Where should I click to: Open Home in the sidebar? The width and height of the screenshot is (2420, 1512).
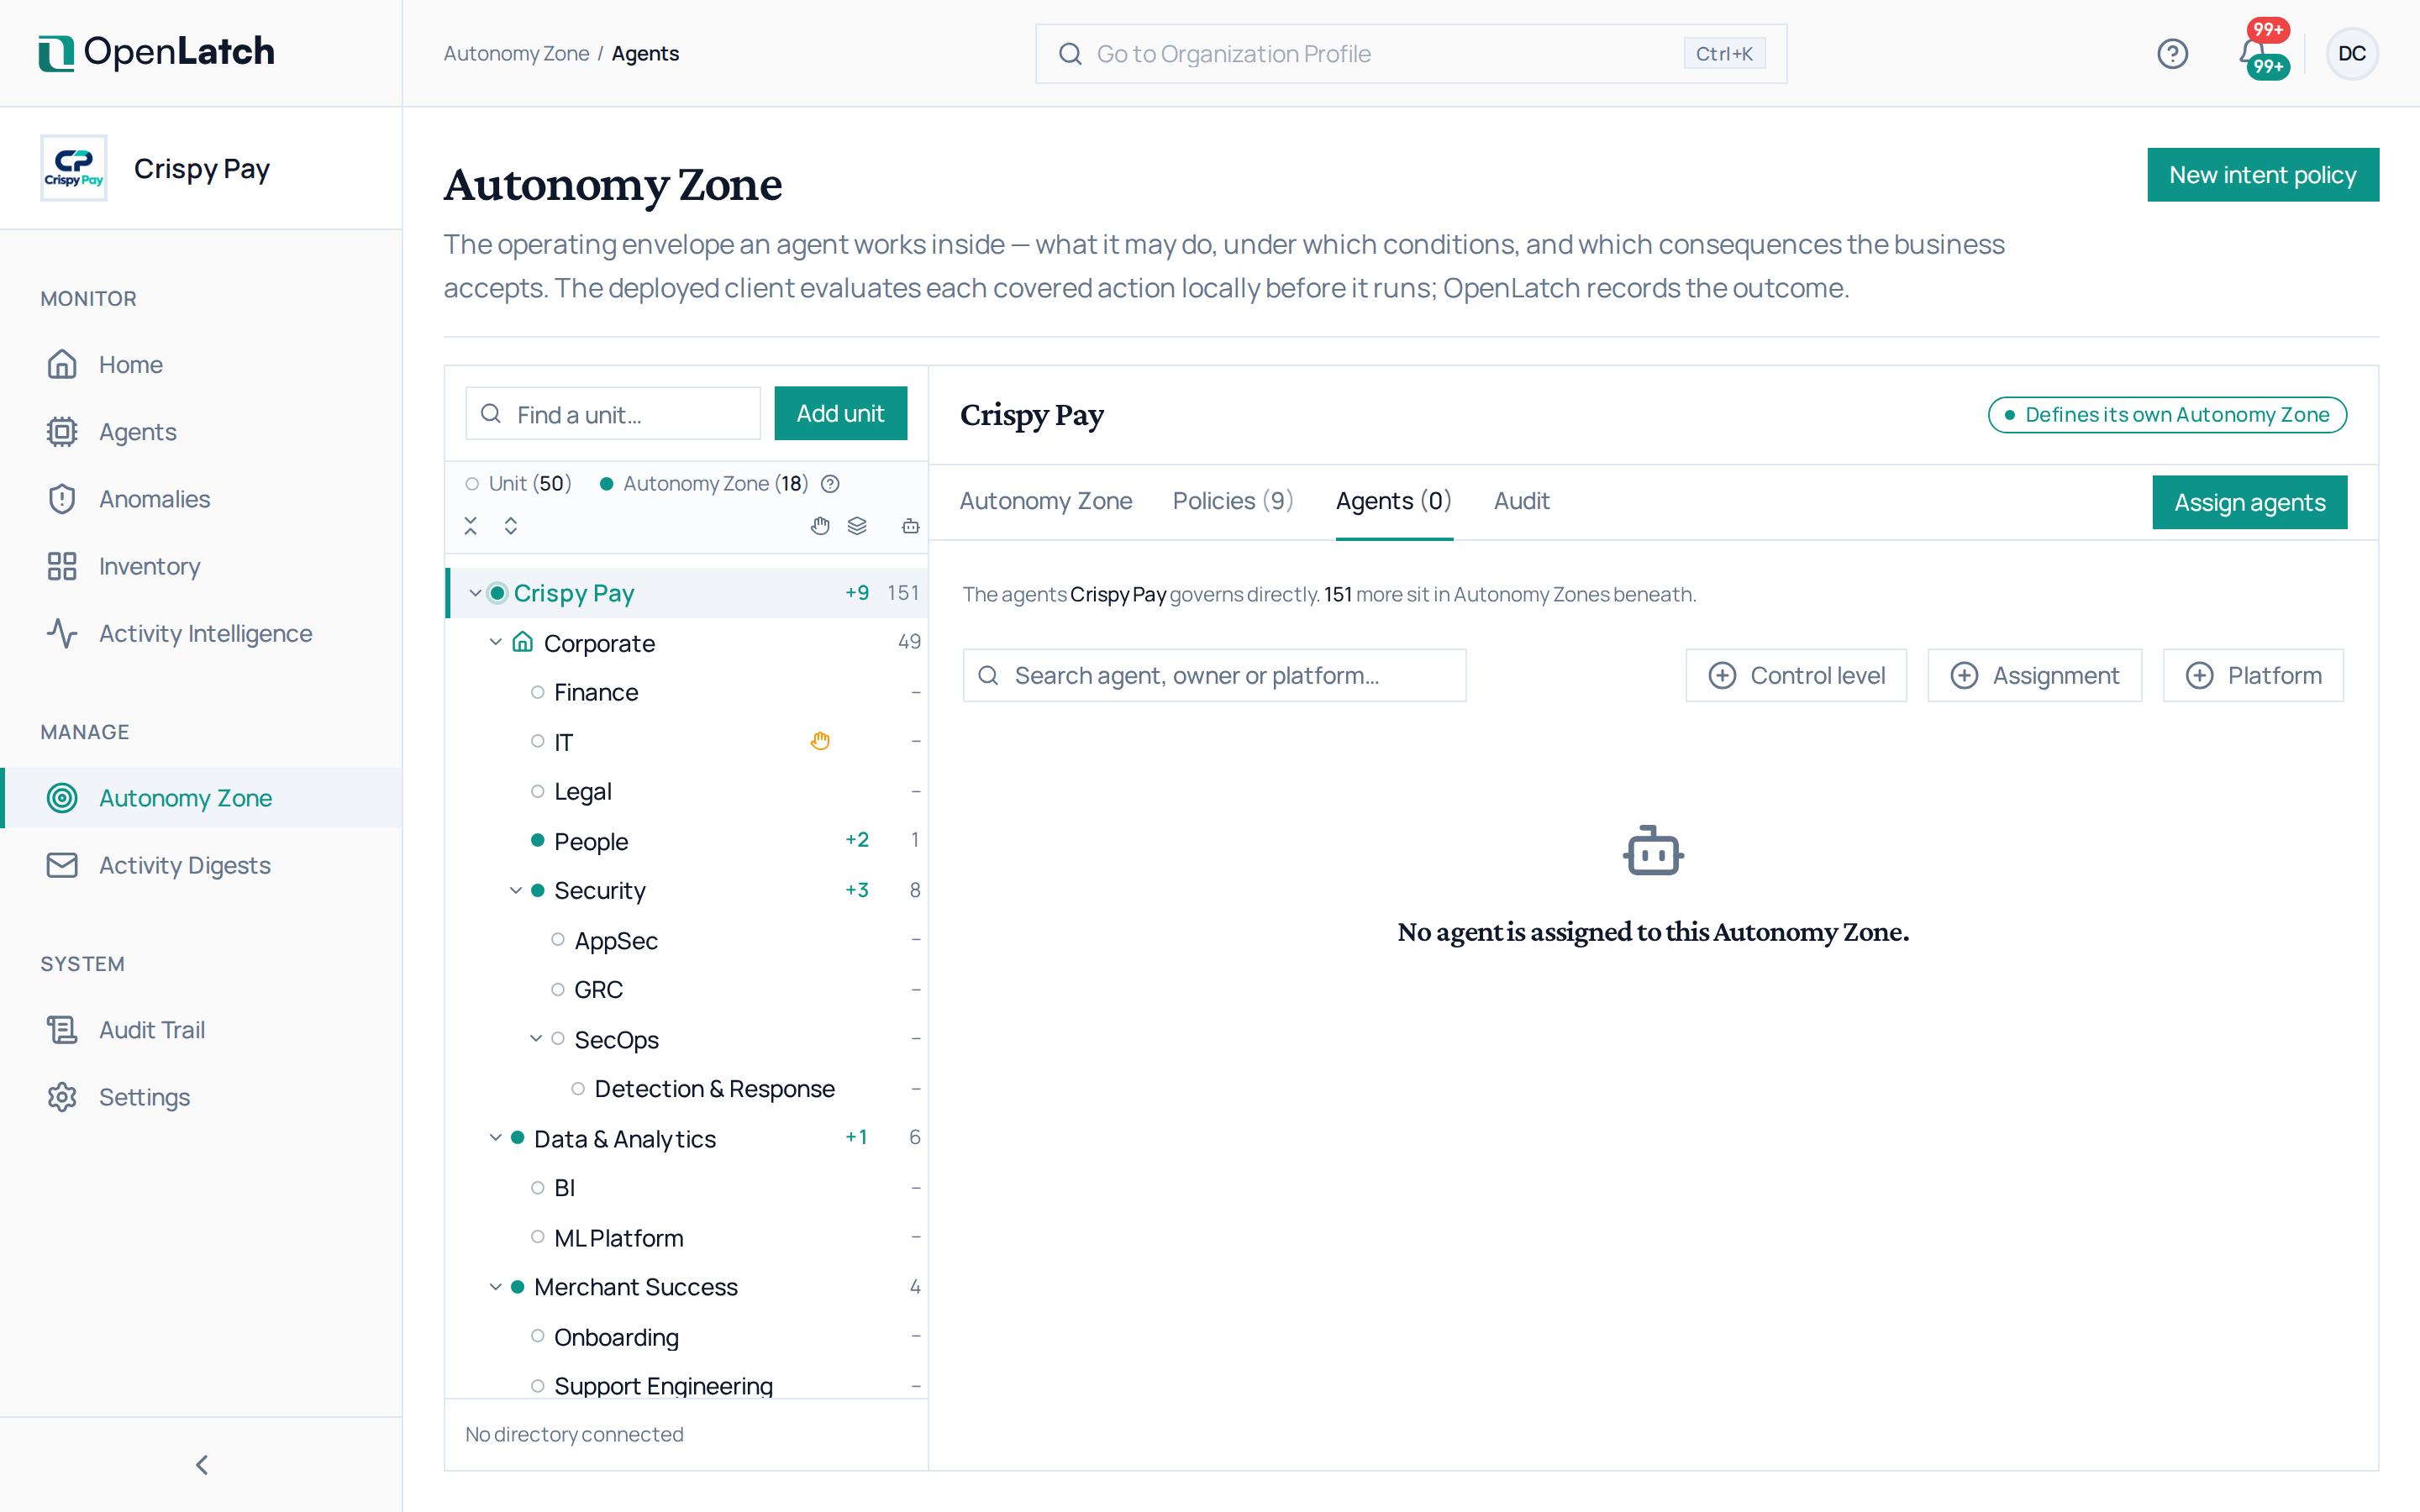coord(201,364)
